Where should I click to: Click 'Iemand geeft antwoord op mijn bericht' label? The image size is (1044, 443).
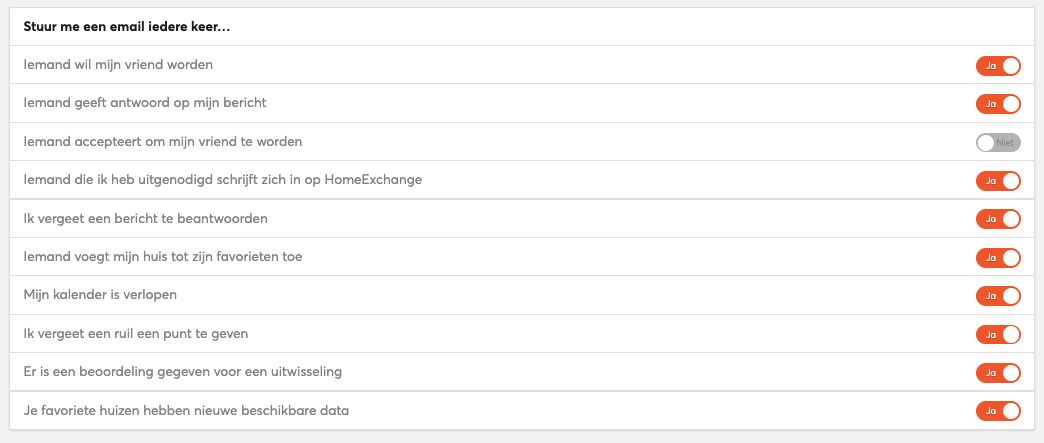(145, 103)
